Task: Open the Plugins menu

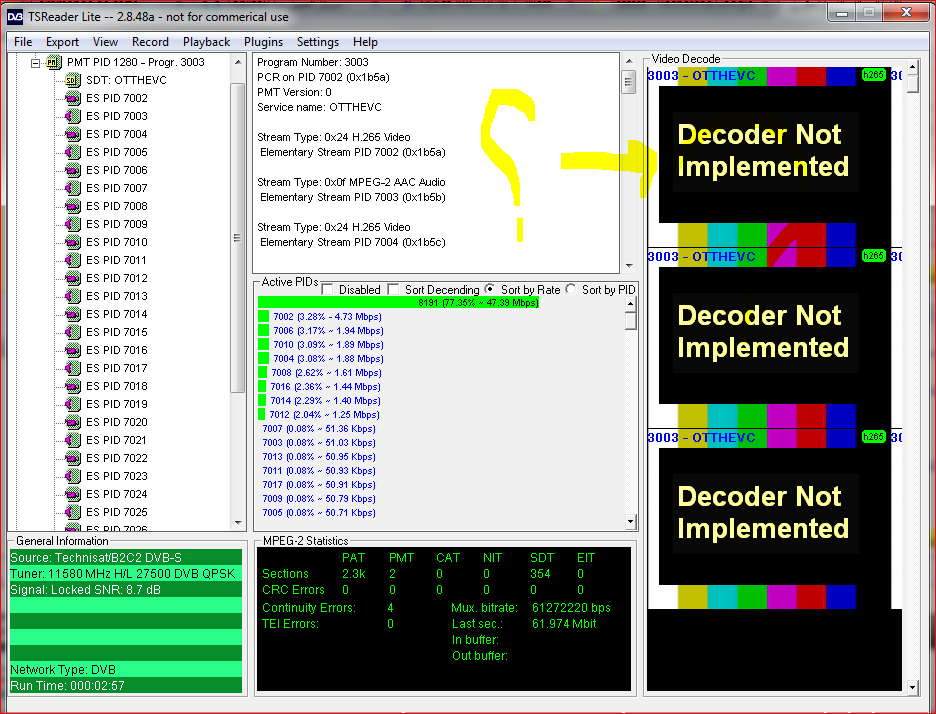Action: pos(263,42)
